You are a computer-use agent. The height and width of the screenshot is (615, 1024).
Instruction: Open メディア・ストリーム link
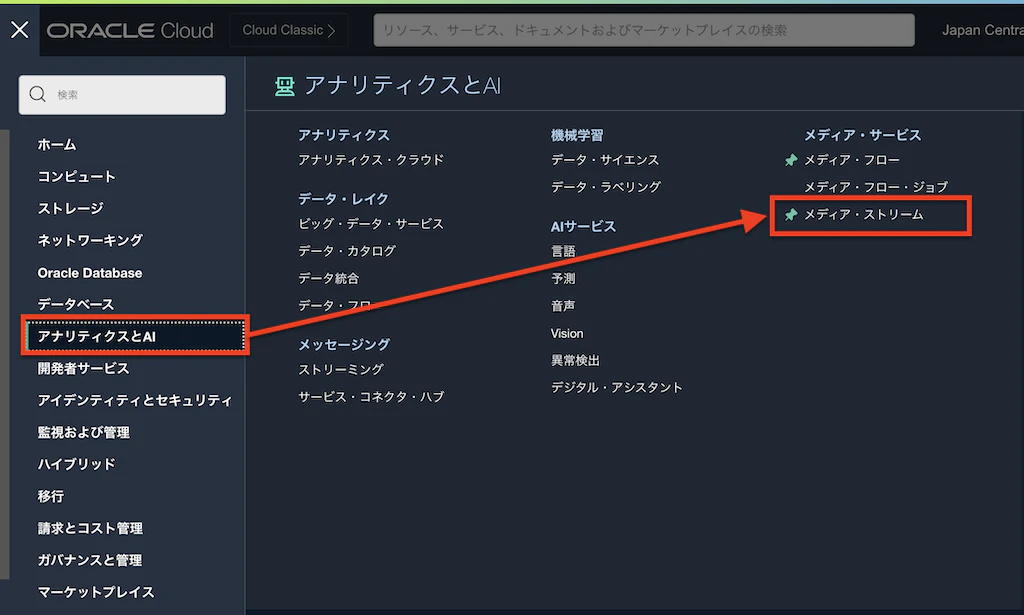(863, 214)
